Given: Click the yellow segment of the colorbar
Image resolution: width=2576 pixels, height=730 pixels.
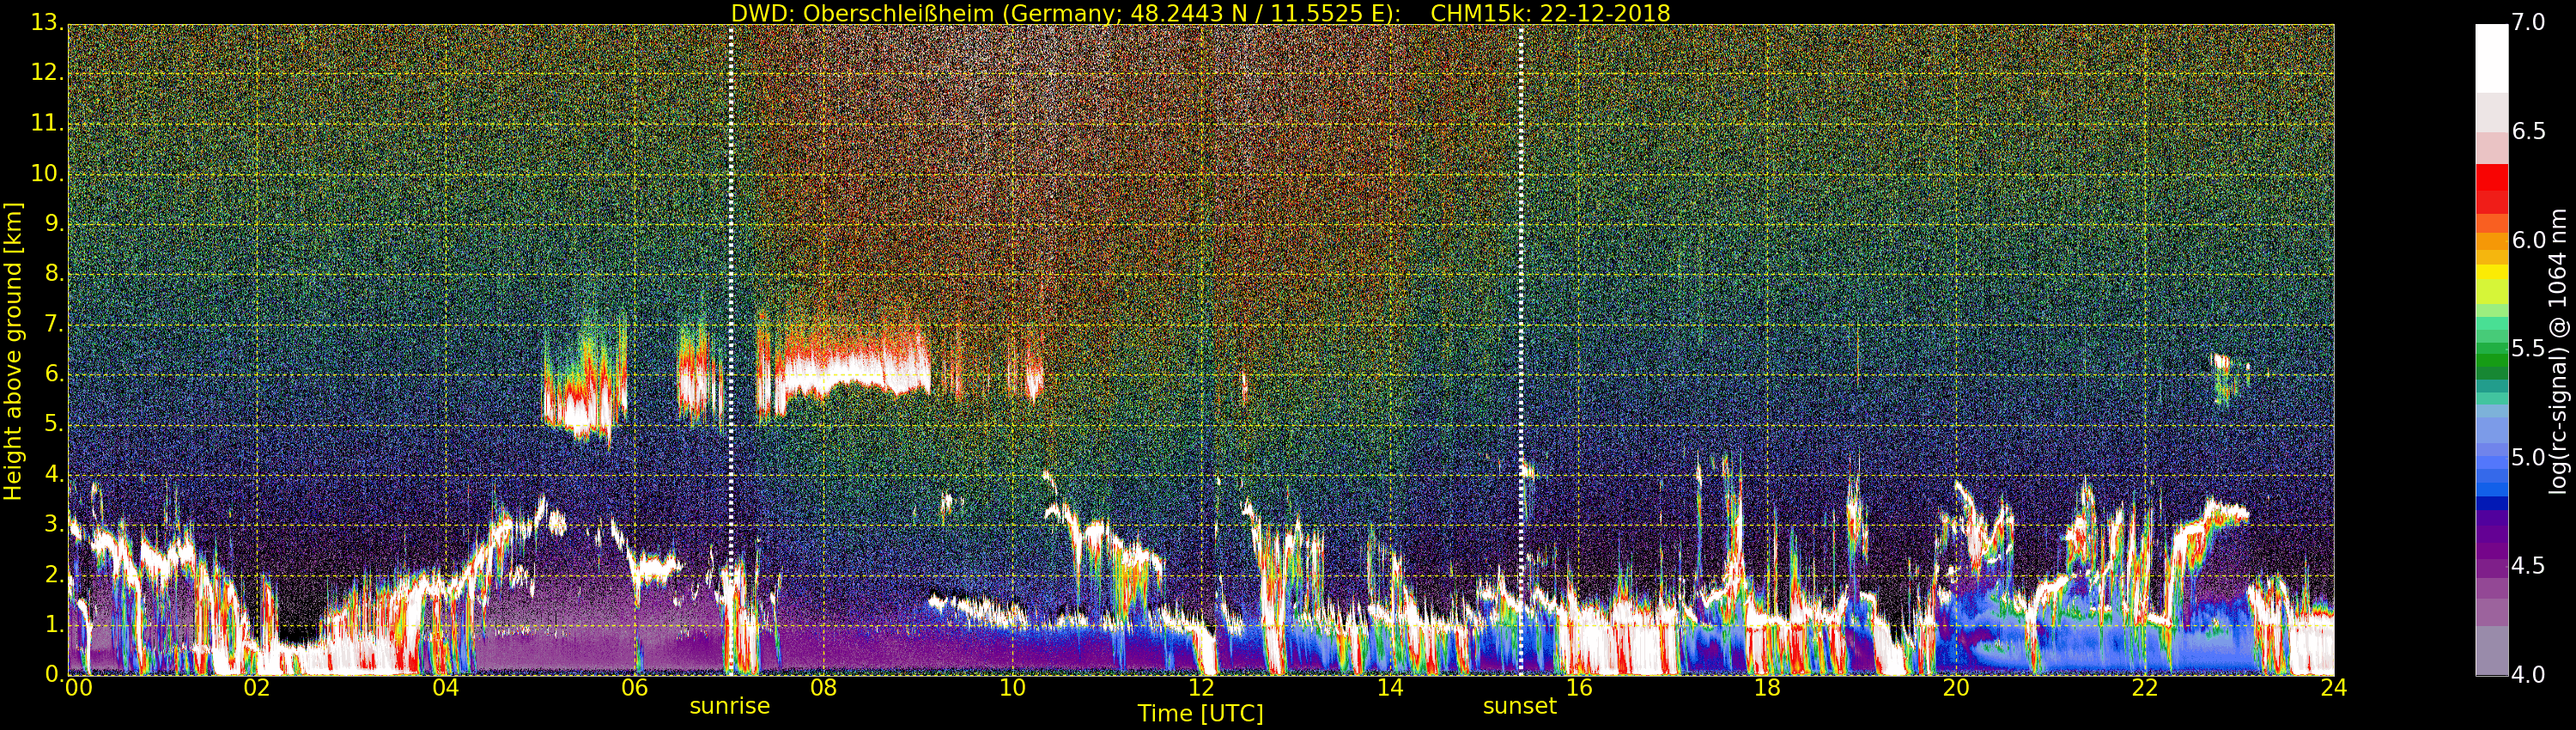Looking at the screenshot, I should tap(2492, 272).
